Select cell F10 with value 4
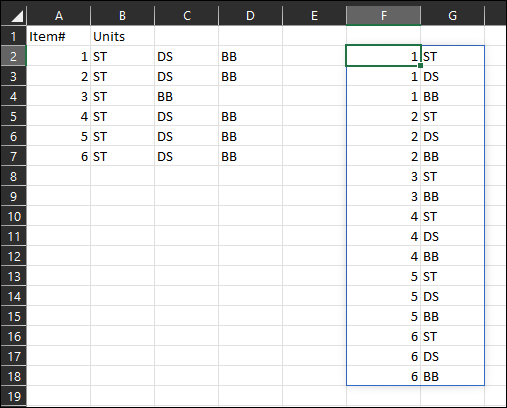 [x=383, y=216]
